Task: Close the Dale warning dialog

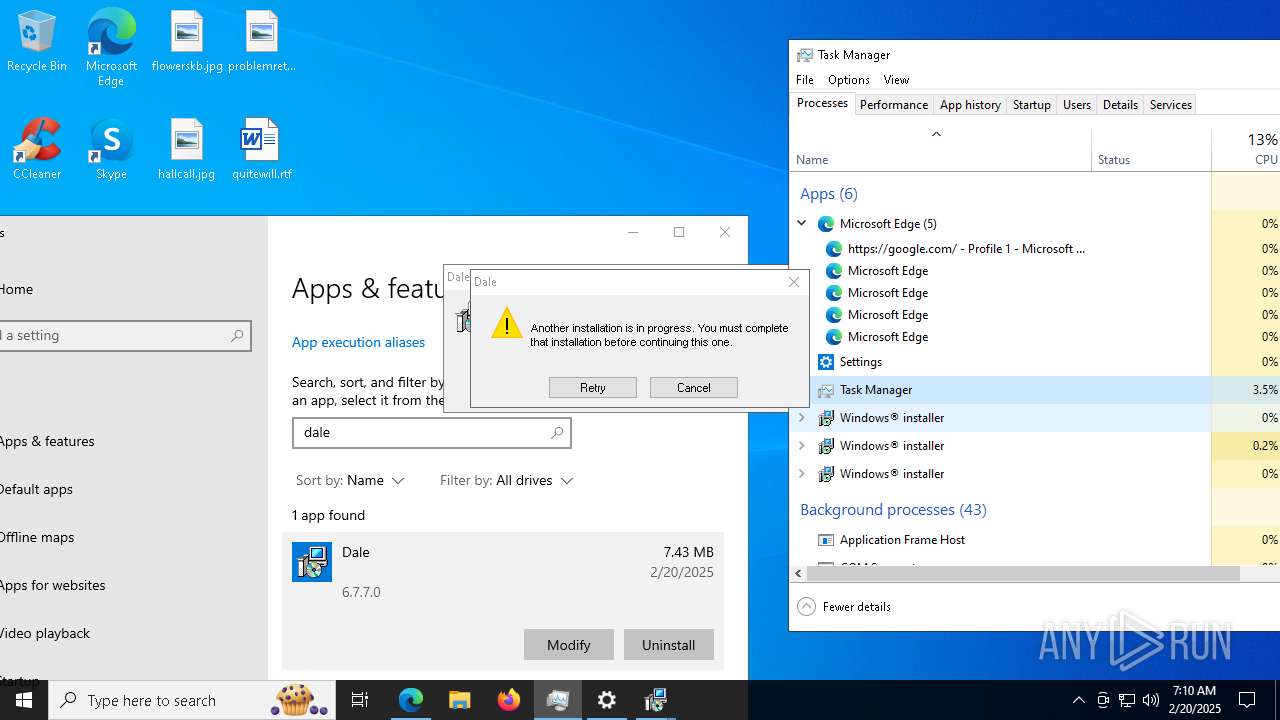Action: (794, 282)
